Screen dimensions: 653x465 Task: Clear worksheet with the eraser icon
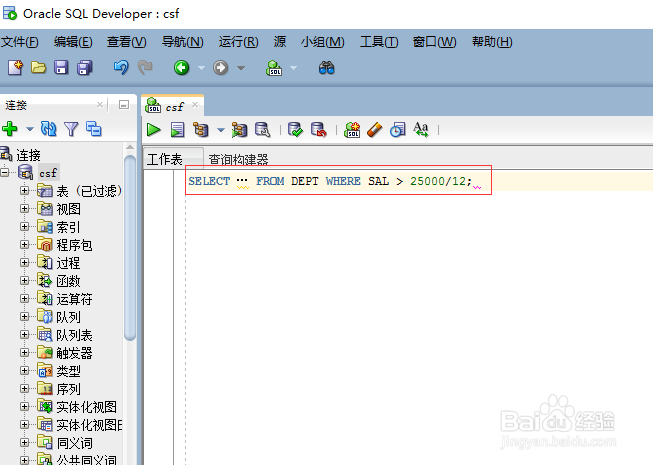tap(374, 130)
